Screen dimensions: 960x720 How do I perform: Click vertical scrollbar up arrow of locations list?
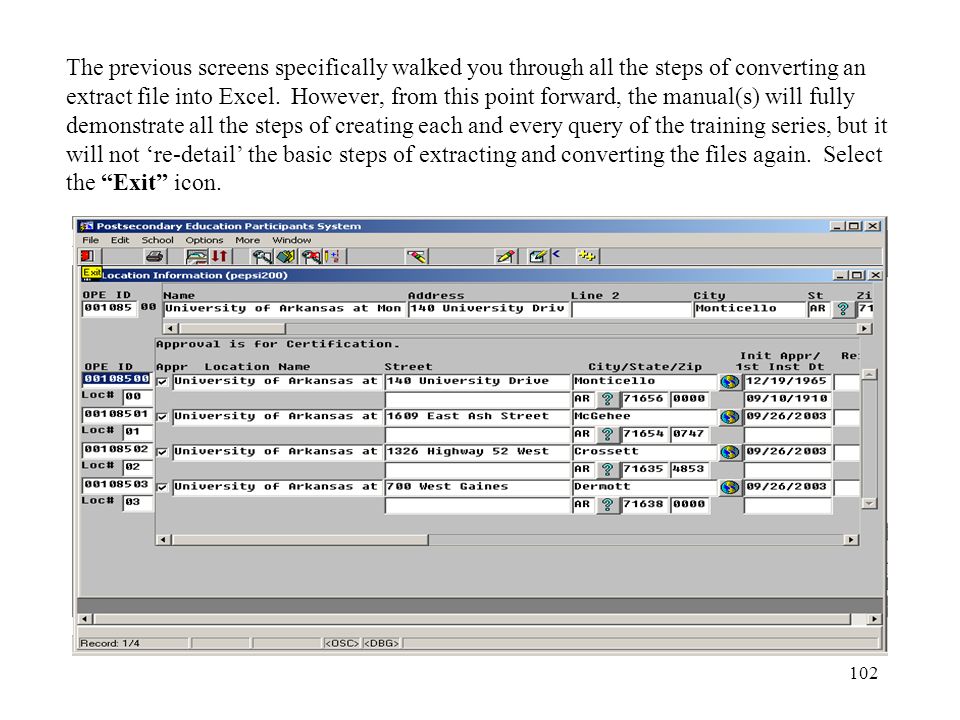(869, 374)
